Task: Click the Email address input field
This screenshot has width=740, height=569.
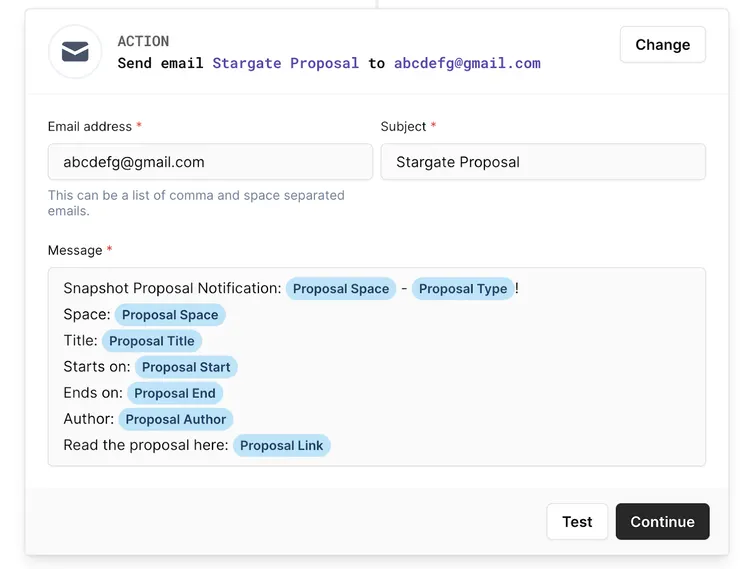Action: [x=210, y=162]
